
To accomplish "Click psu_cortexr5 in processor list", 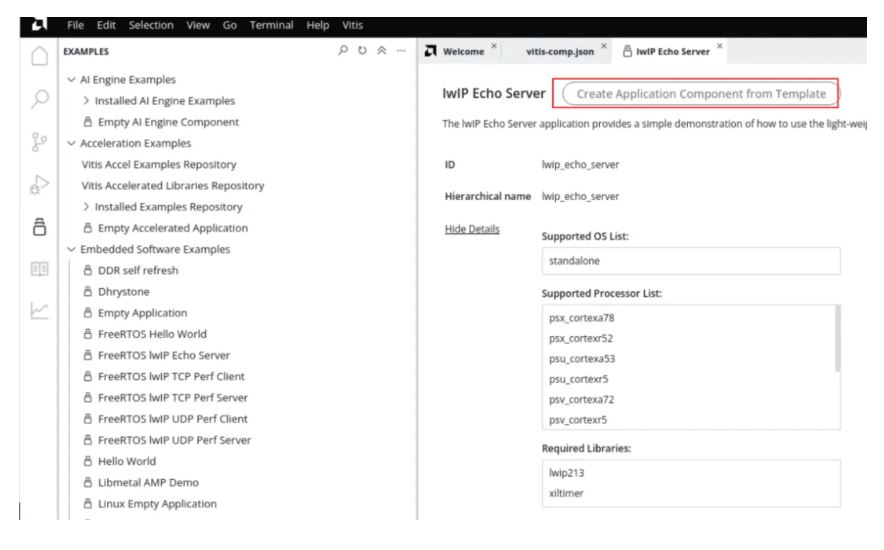I will pos(578,379).
